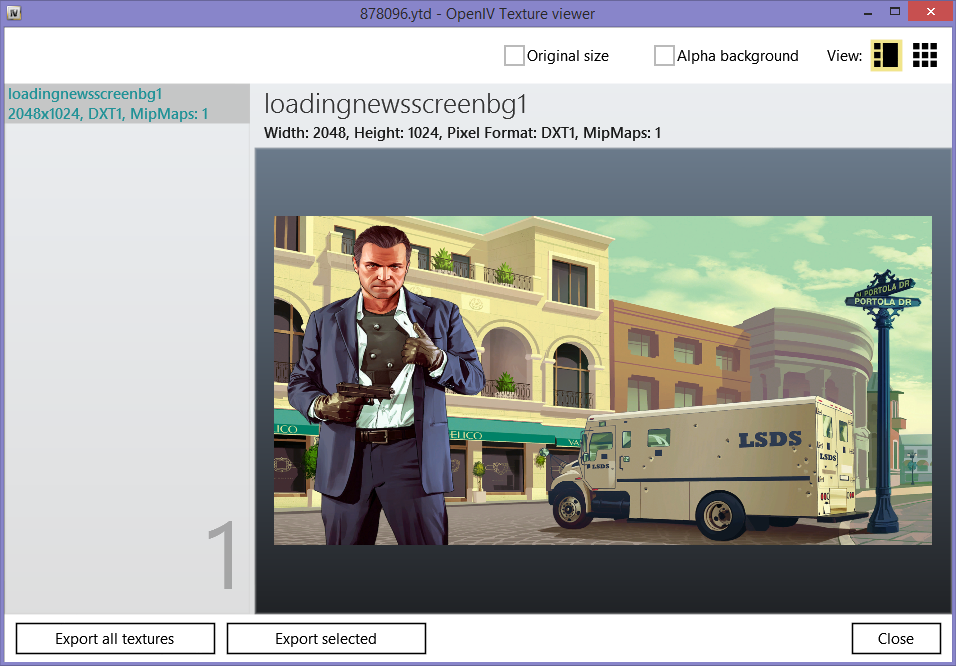Image resolution: width=956 pixels, height=666 pixels.
Task: Minimize the Texture viewer window
Action: click(x=868, y=13)
